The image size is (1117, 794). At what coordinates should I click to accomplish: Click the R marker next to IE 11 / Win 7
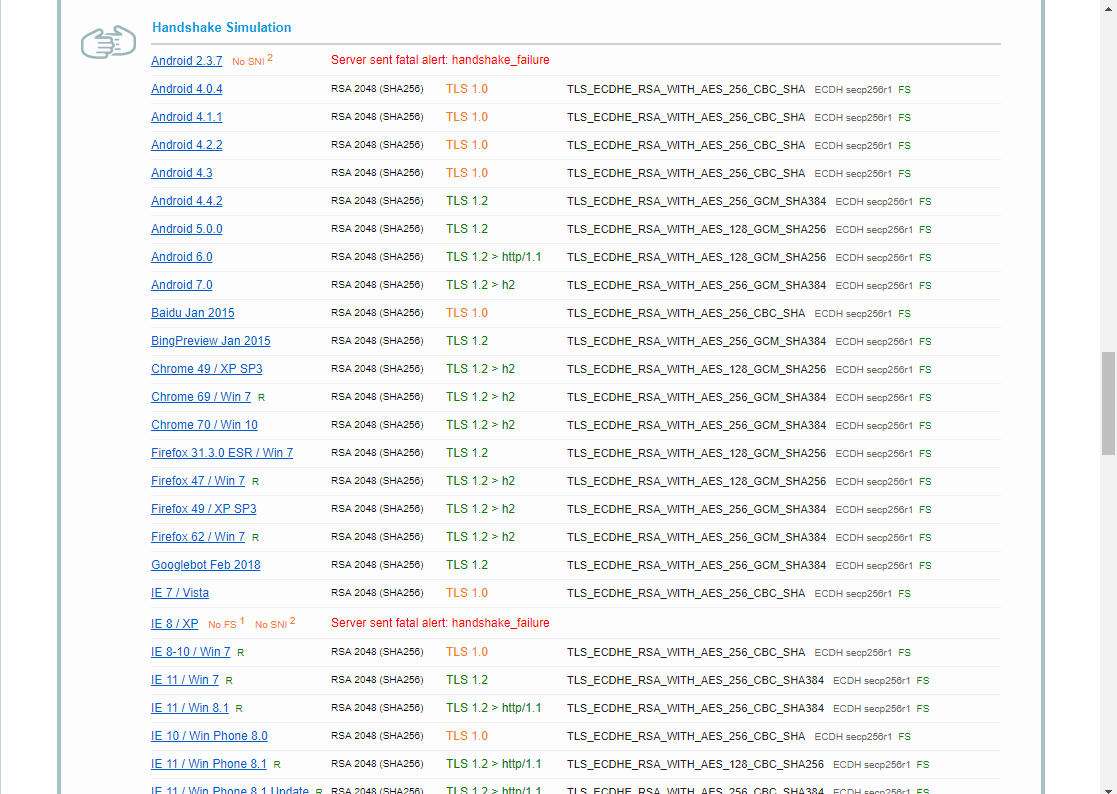click(x=229, y=681)
